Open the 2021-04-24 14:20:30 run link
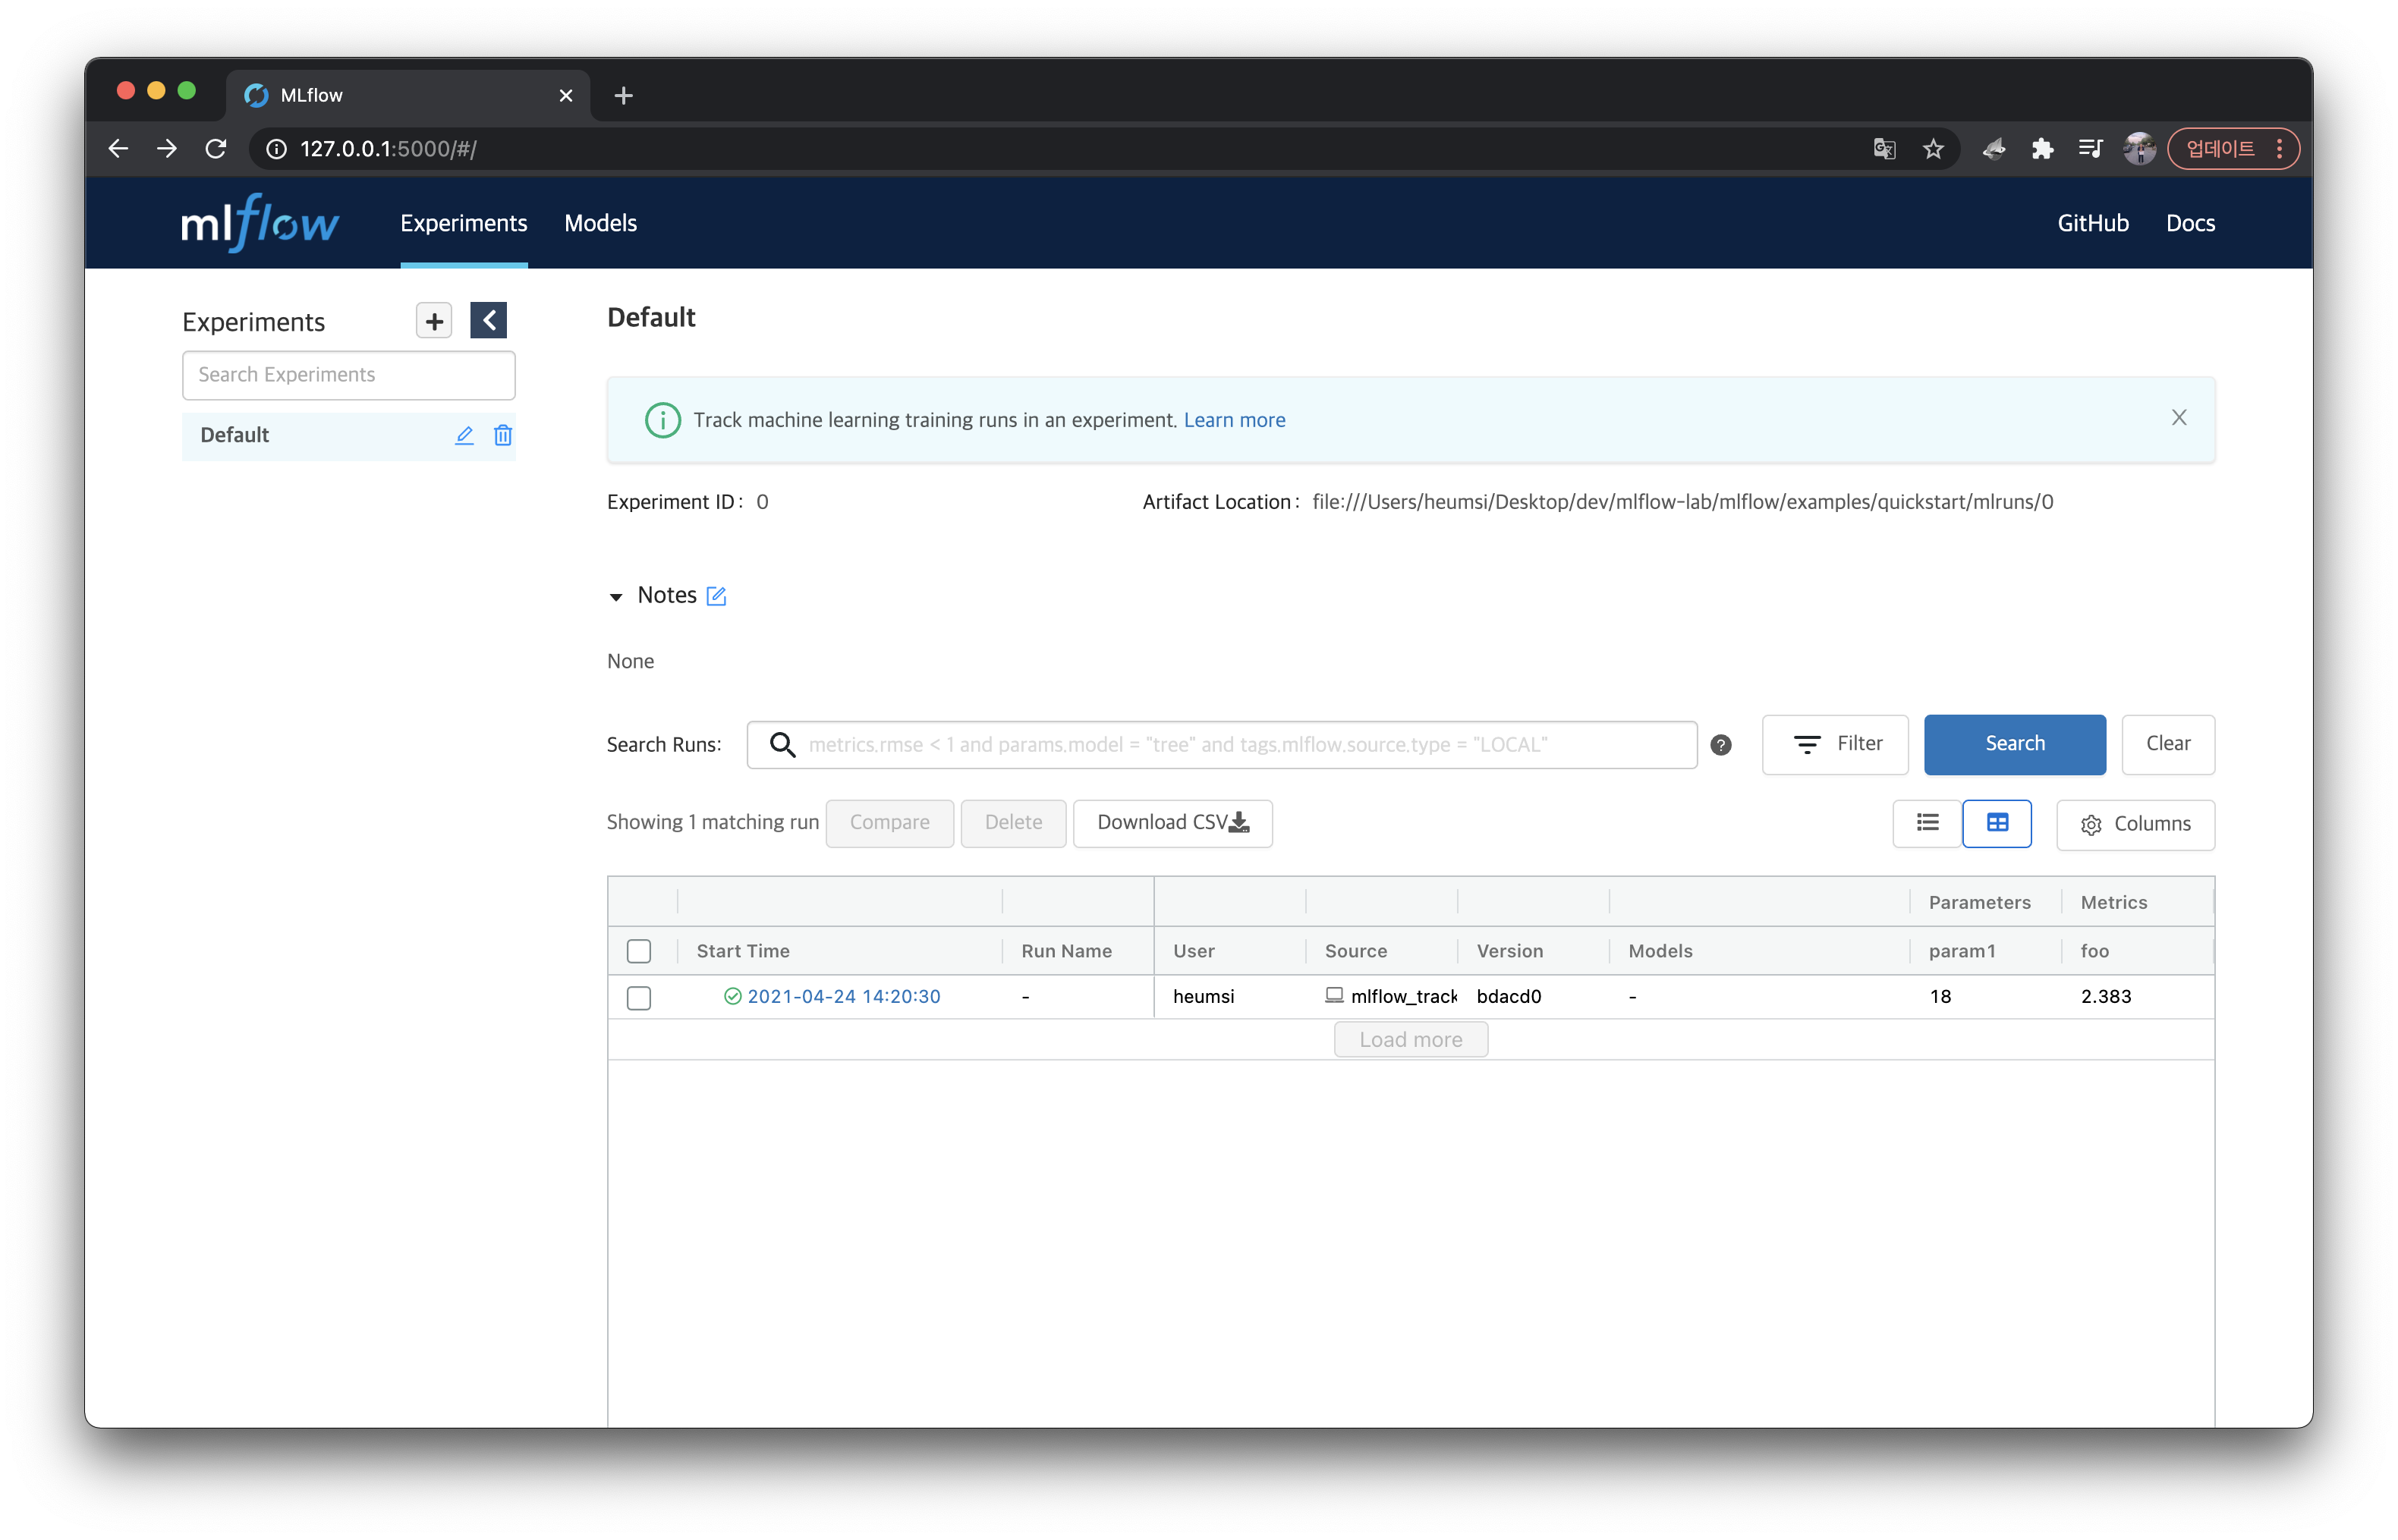Screen dimensions: 2398x1540 tap(843, 996)
